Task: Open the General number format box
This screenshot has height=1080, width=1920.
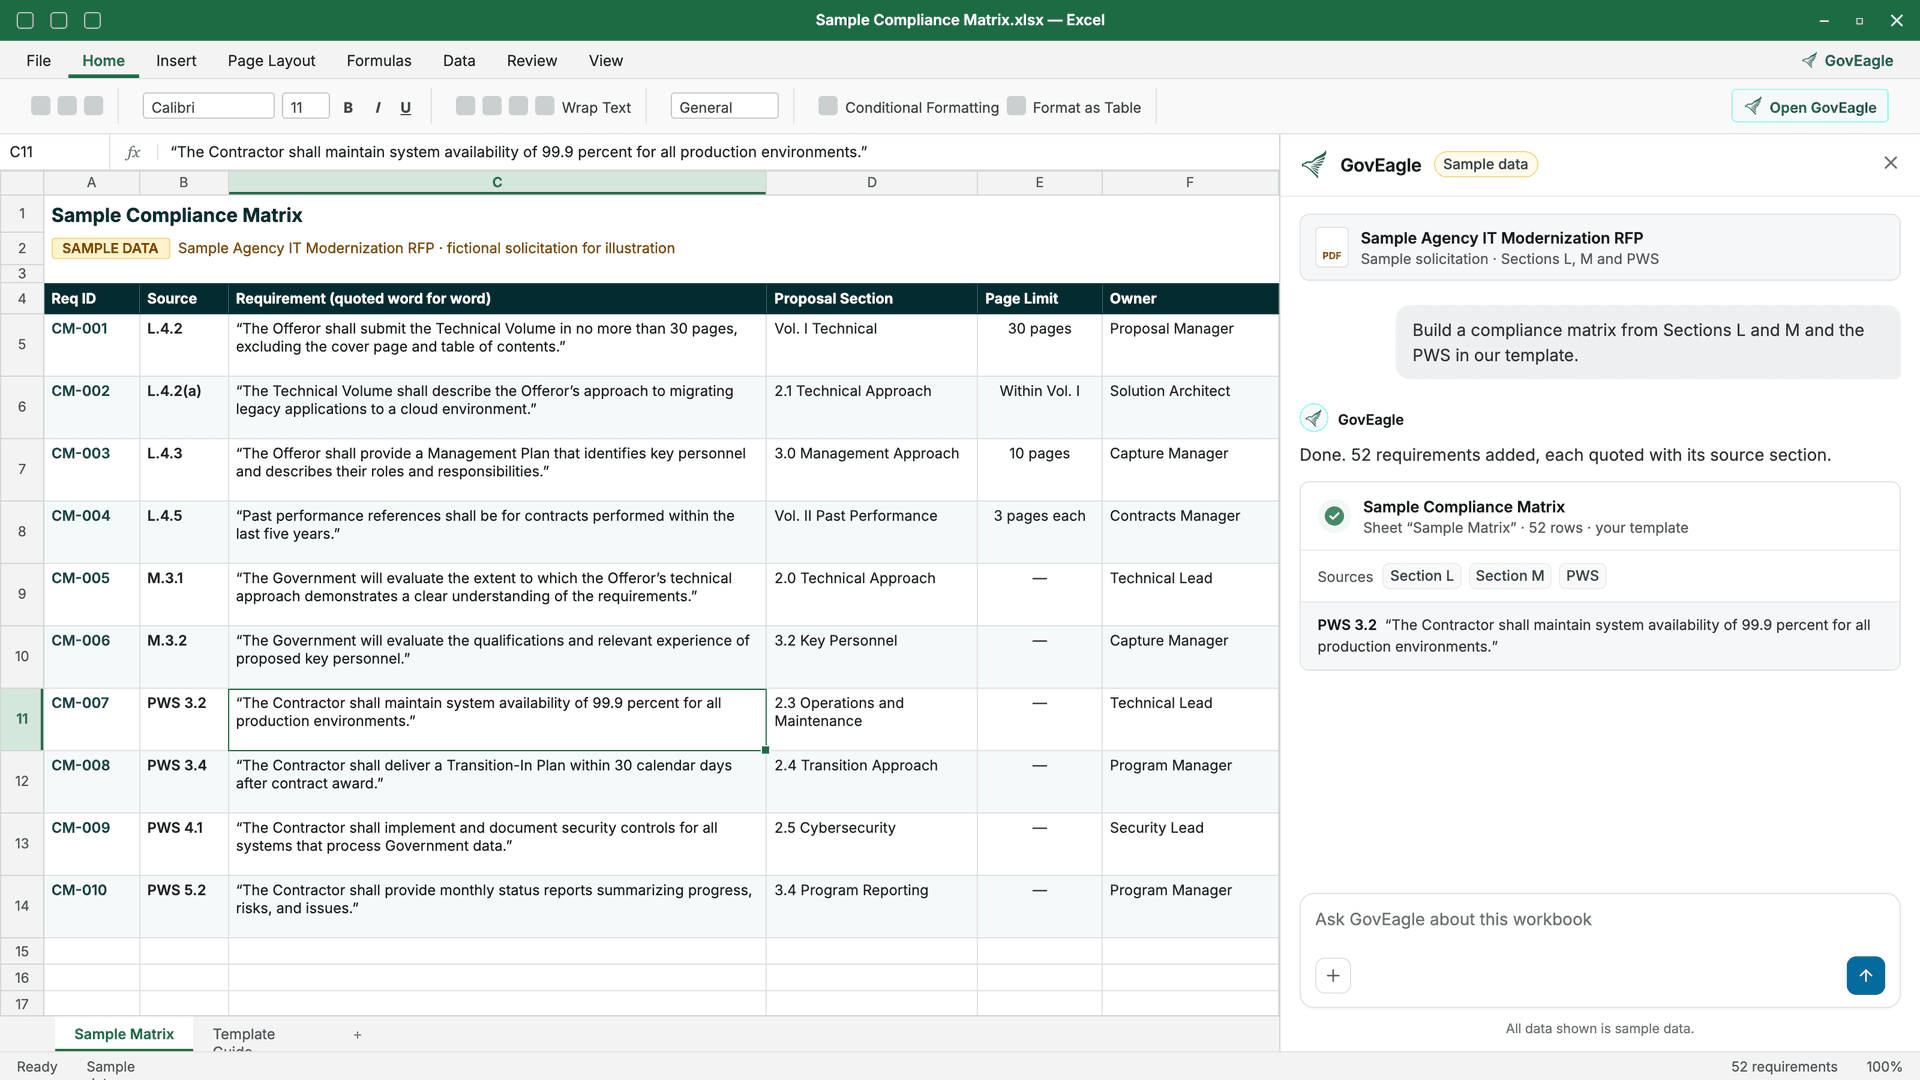Action: (x=724, y=107)
